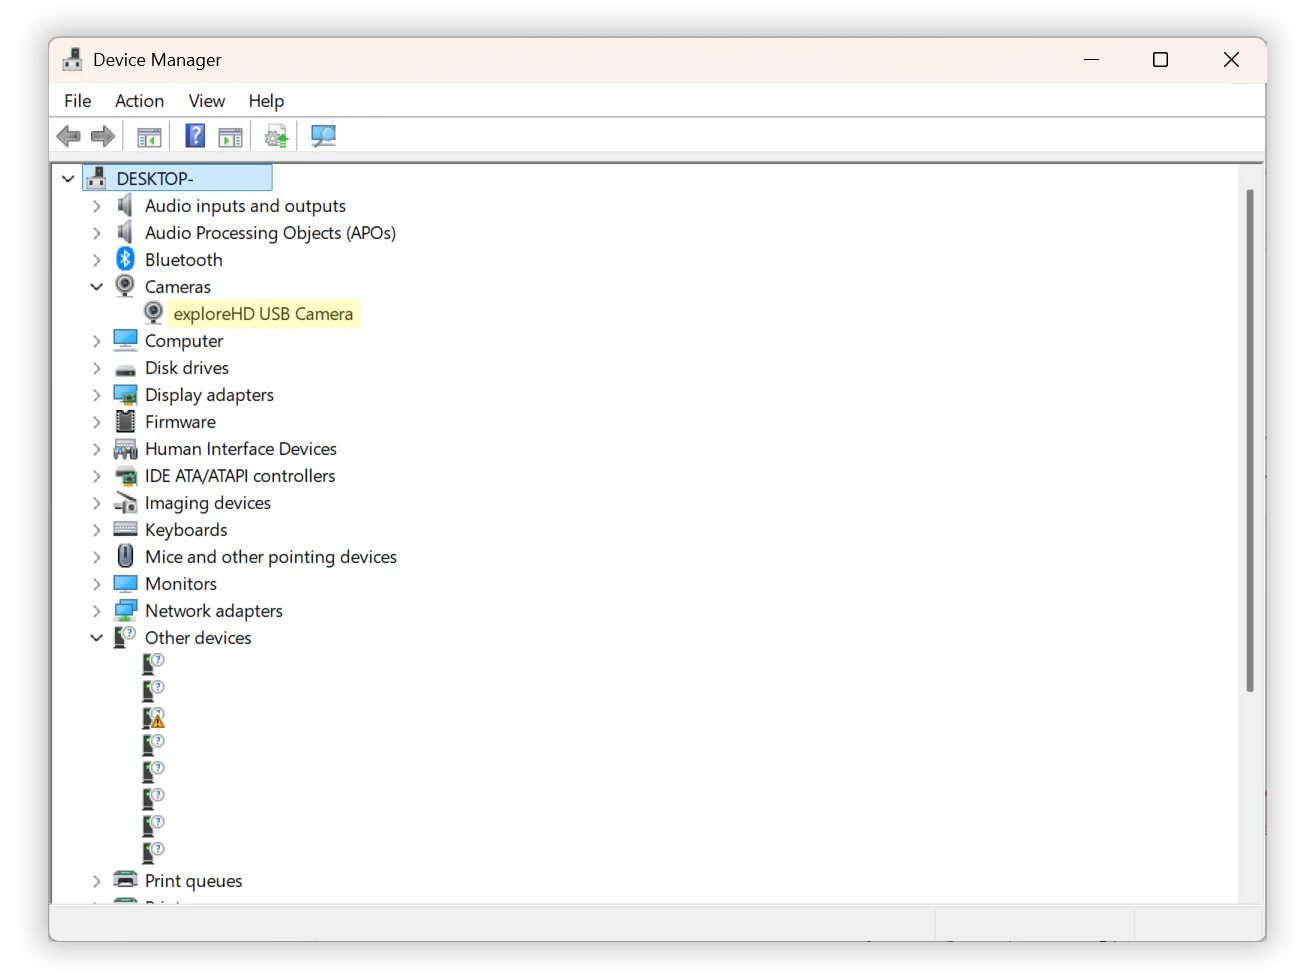Click Scan for hardware changes icon
This screenshot has width=1315, height=978.
click(x=323, y=136)
